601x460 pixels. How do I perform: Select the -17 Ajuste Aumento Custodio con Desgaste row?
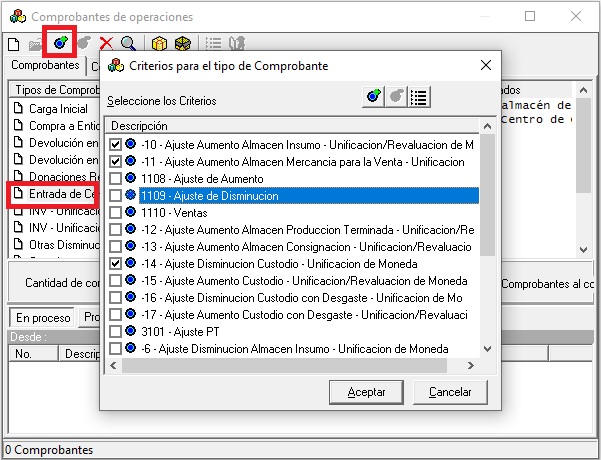pos(304,315)
